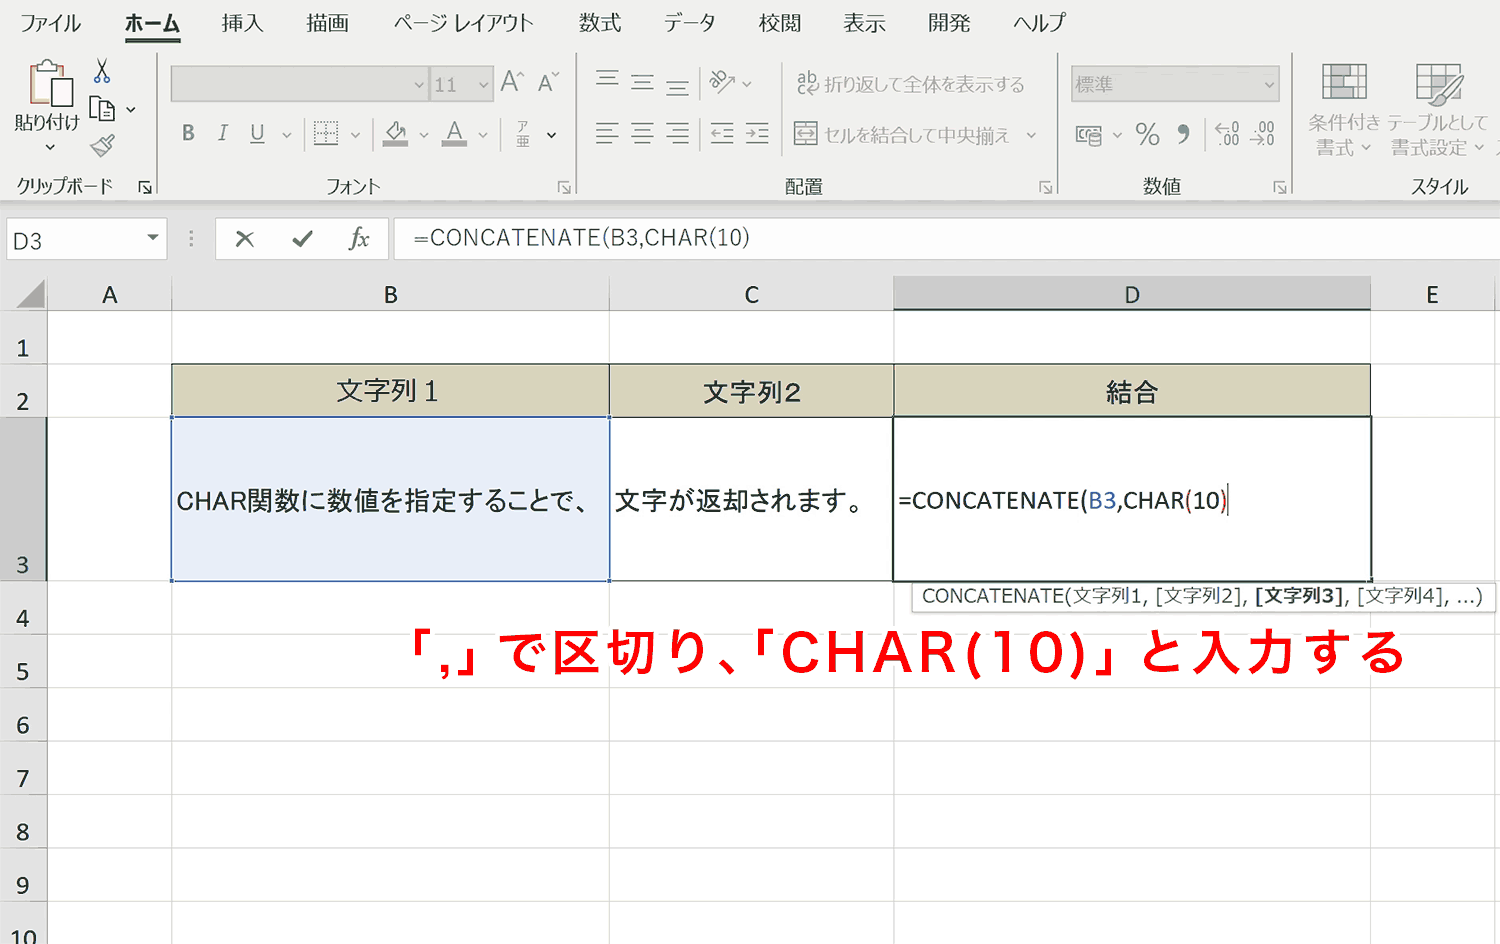
Task: Click the Increase Indent icon
Action: pyautogui.click(x=758, y=133)
